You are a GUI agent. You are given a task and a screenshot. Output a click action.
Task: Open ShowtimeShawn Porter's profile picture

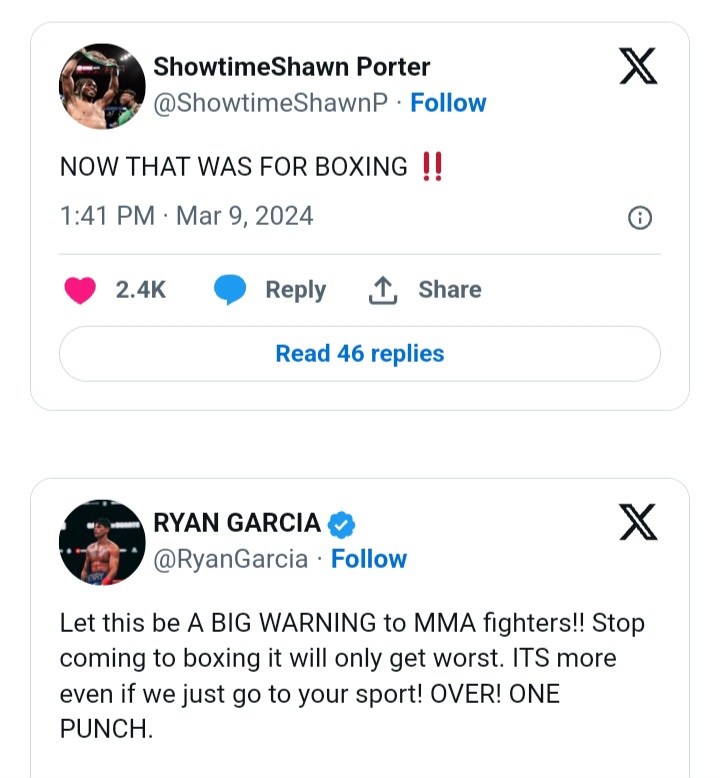pos(102,86)
